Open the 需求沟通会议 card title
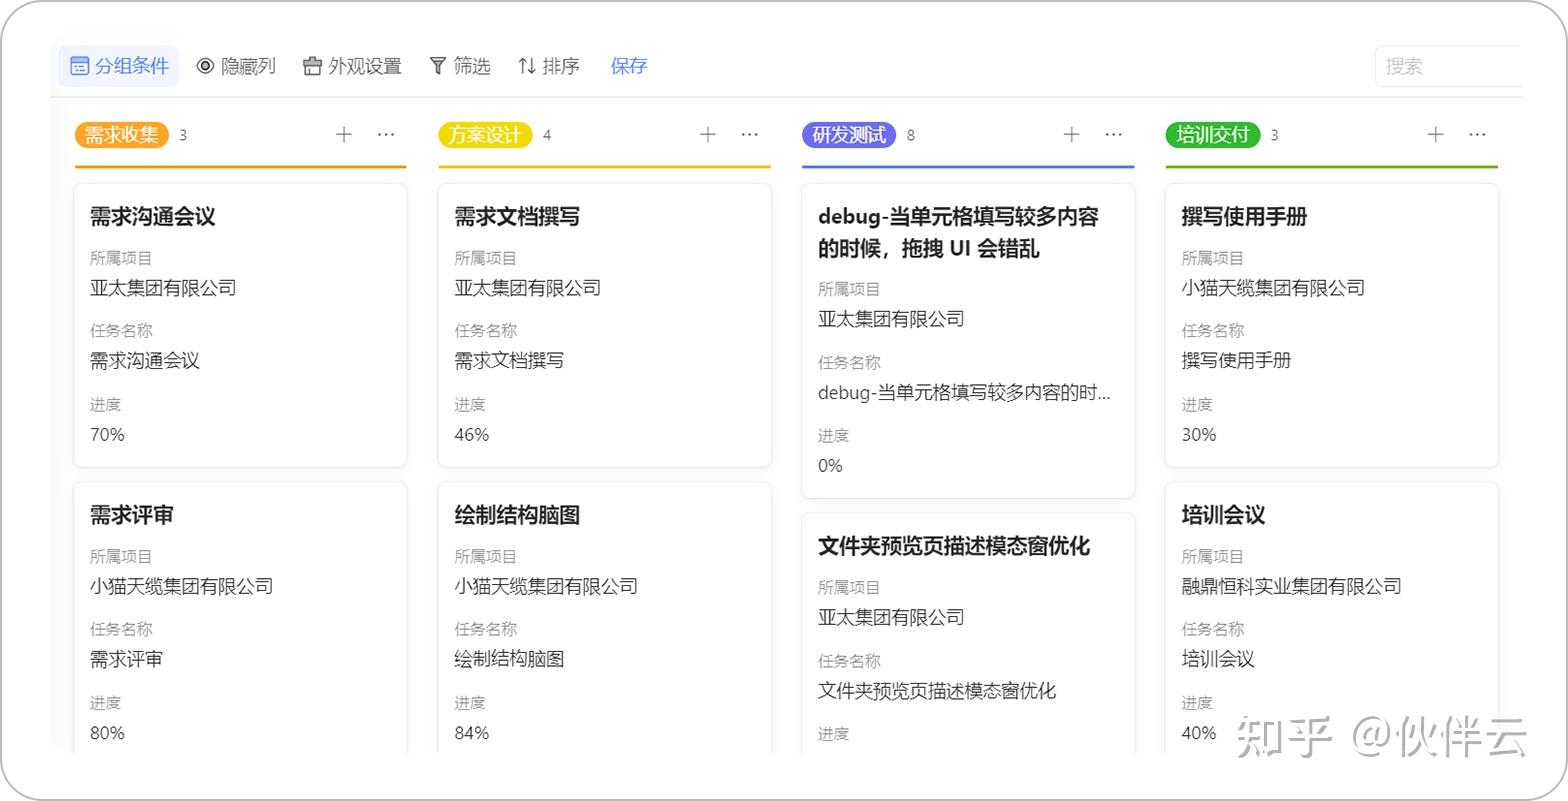 tap(153, 217)
